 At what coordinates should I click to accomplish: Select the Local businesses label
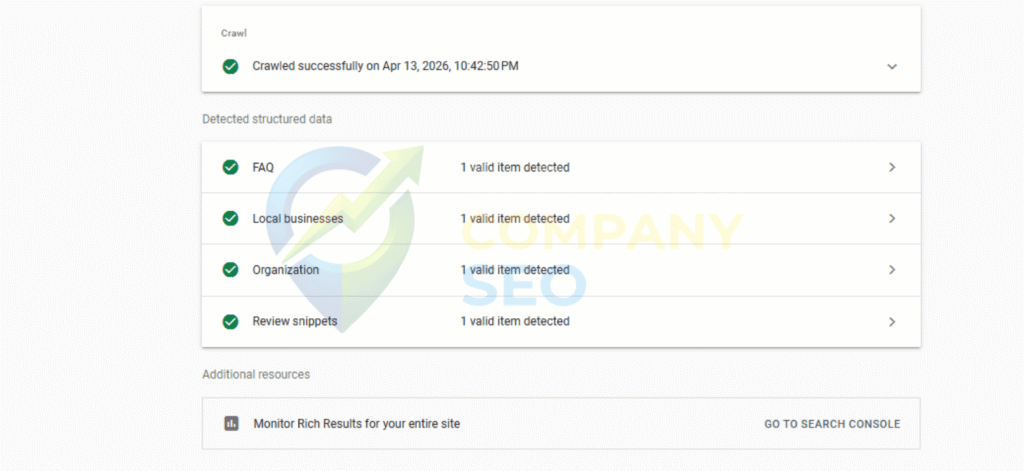coord(298,218)
